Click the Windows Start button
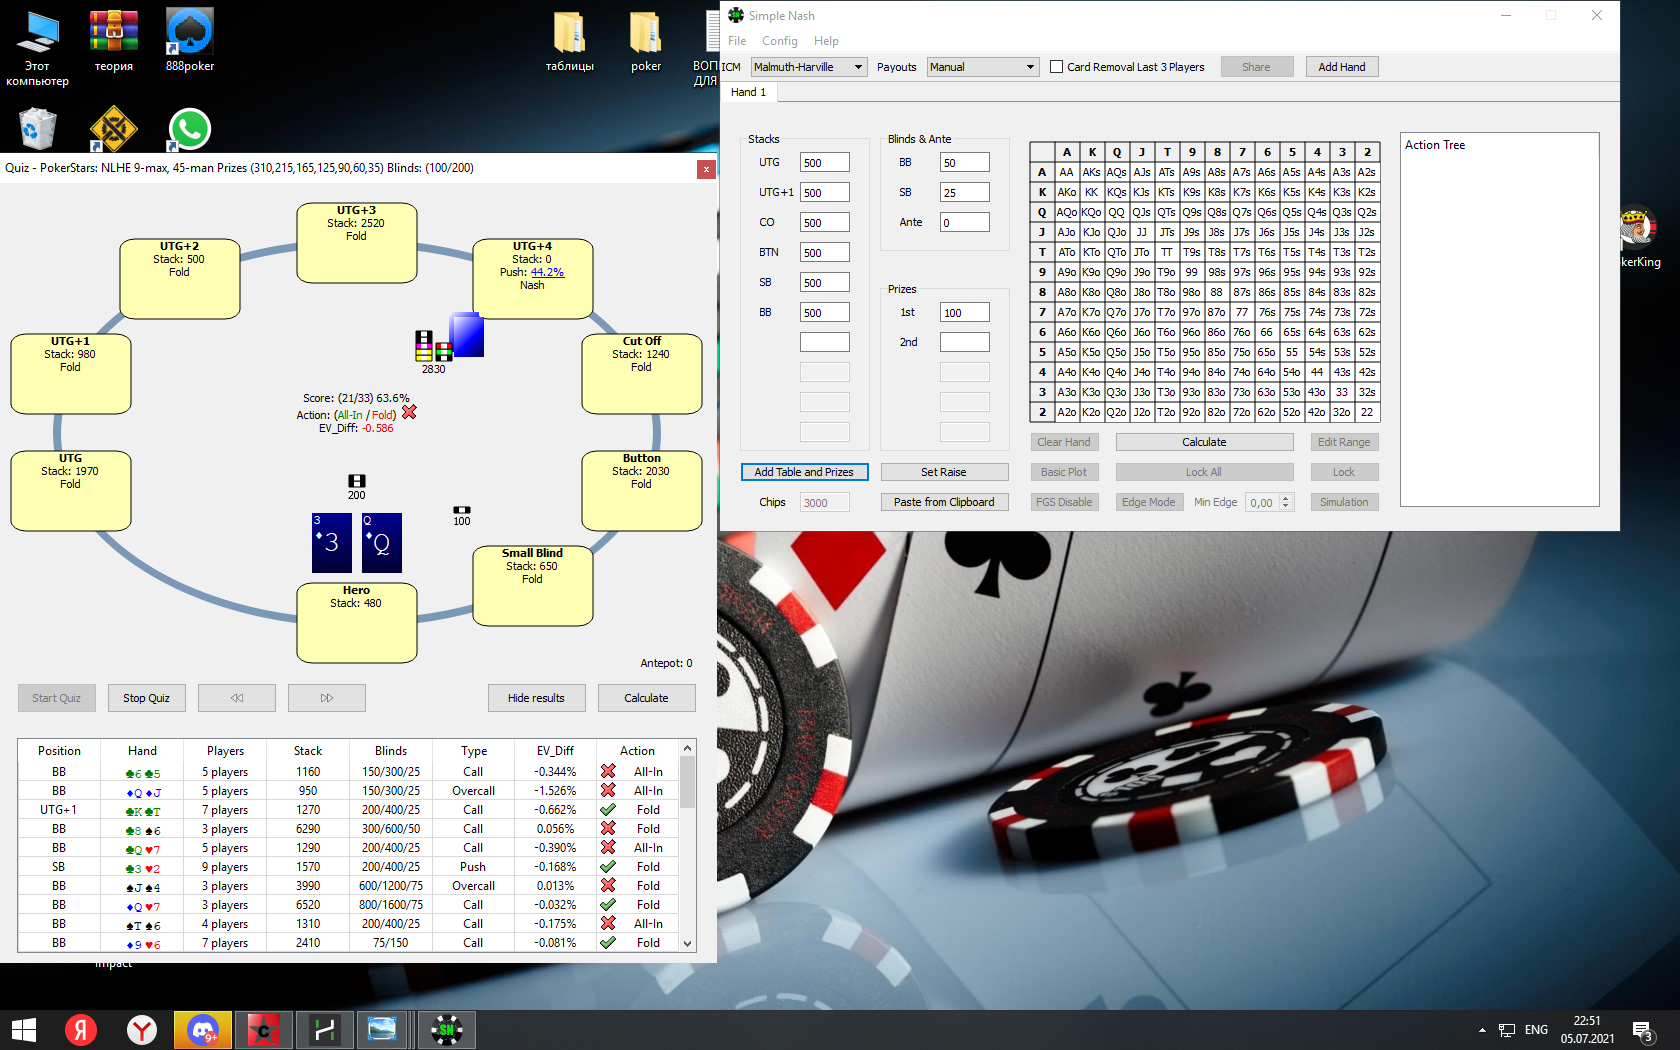1680x1050 pixels. click(24, 1030)
